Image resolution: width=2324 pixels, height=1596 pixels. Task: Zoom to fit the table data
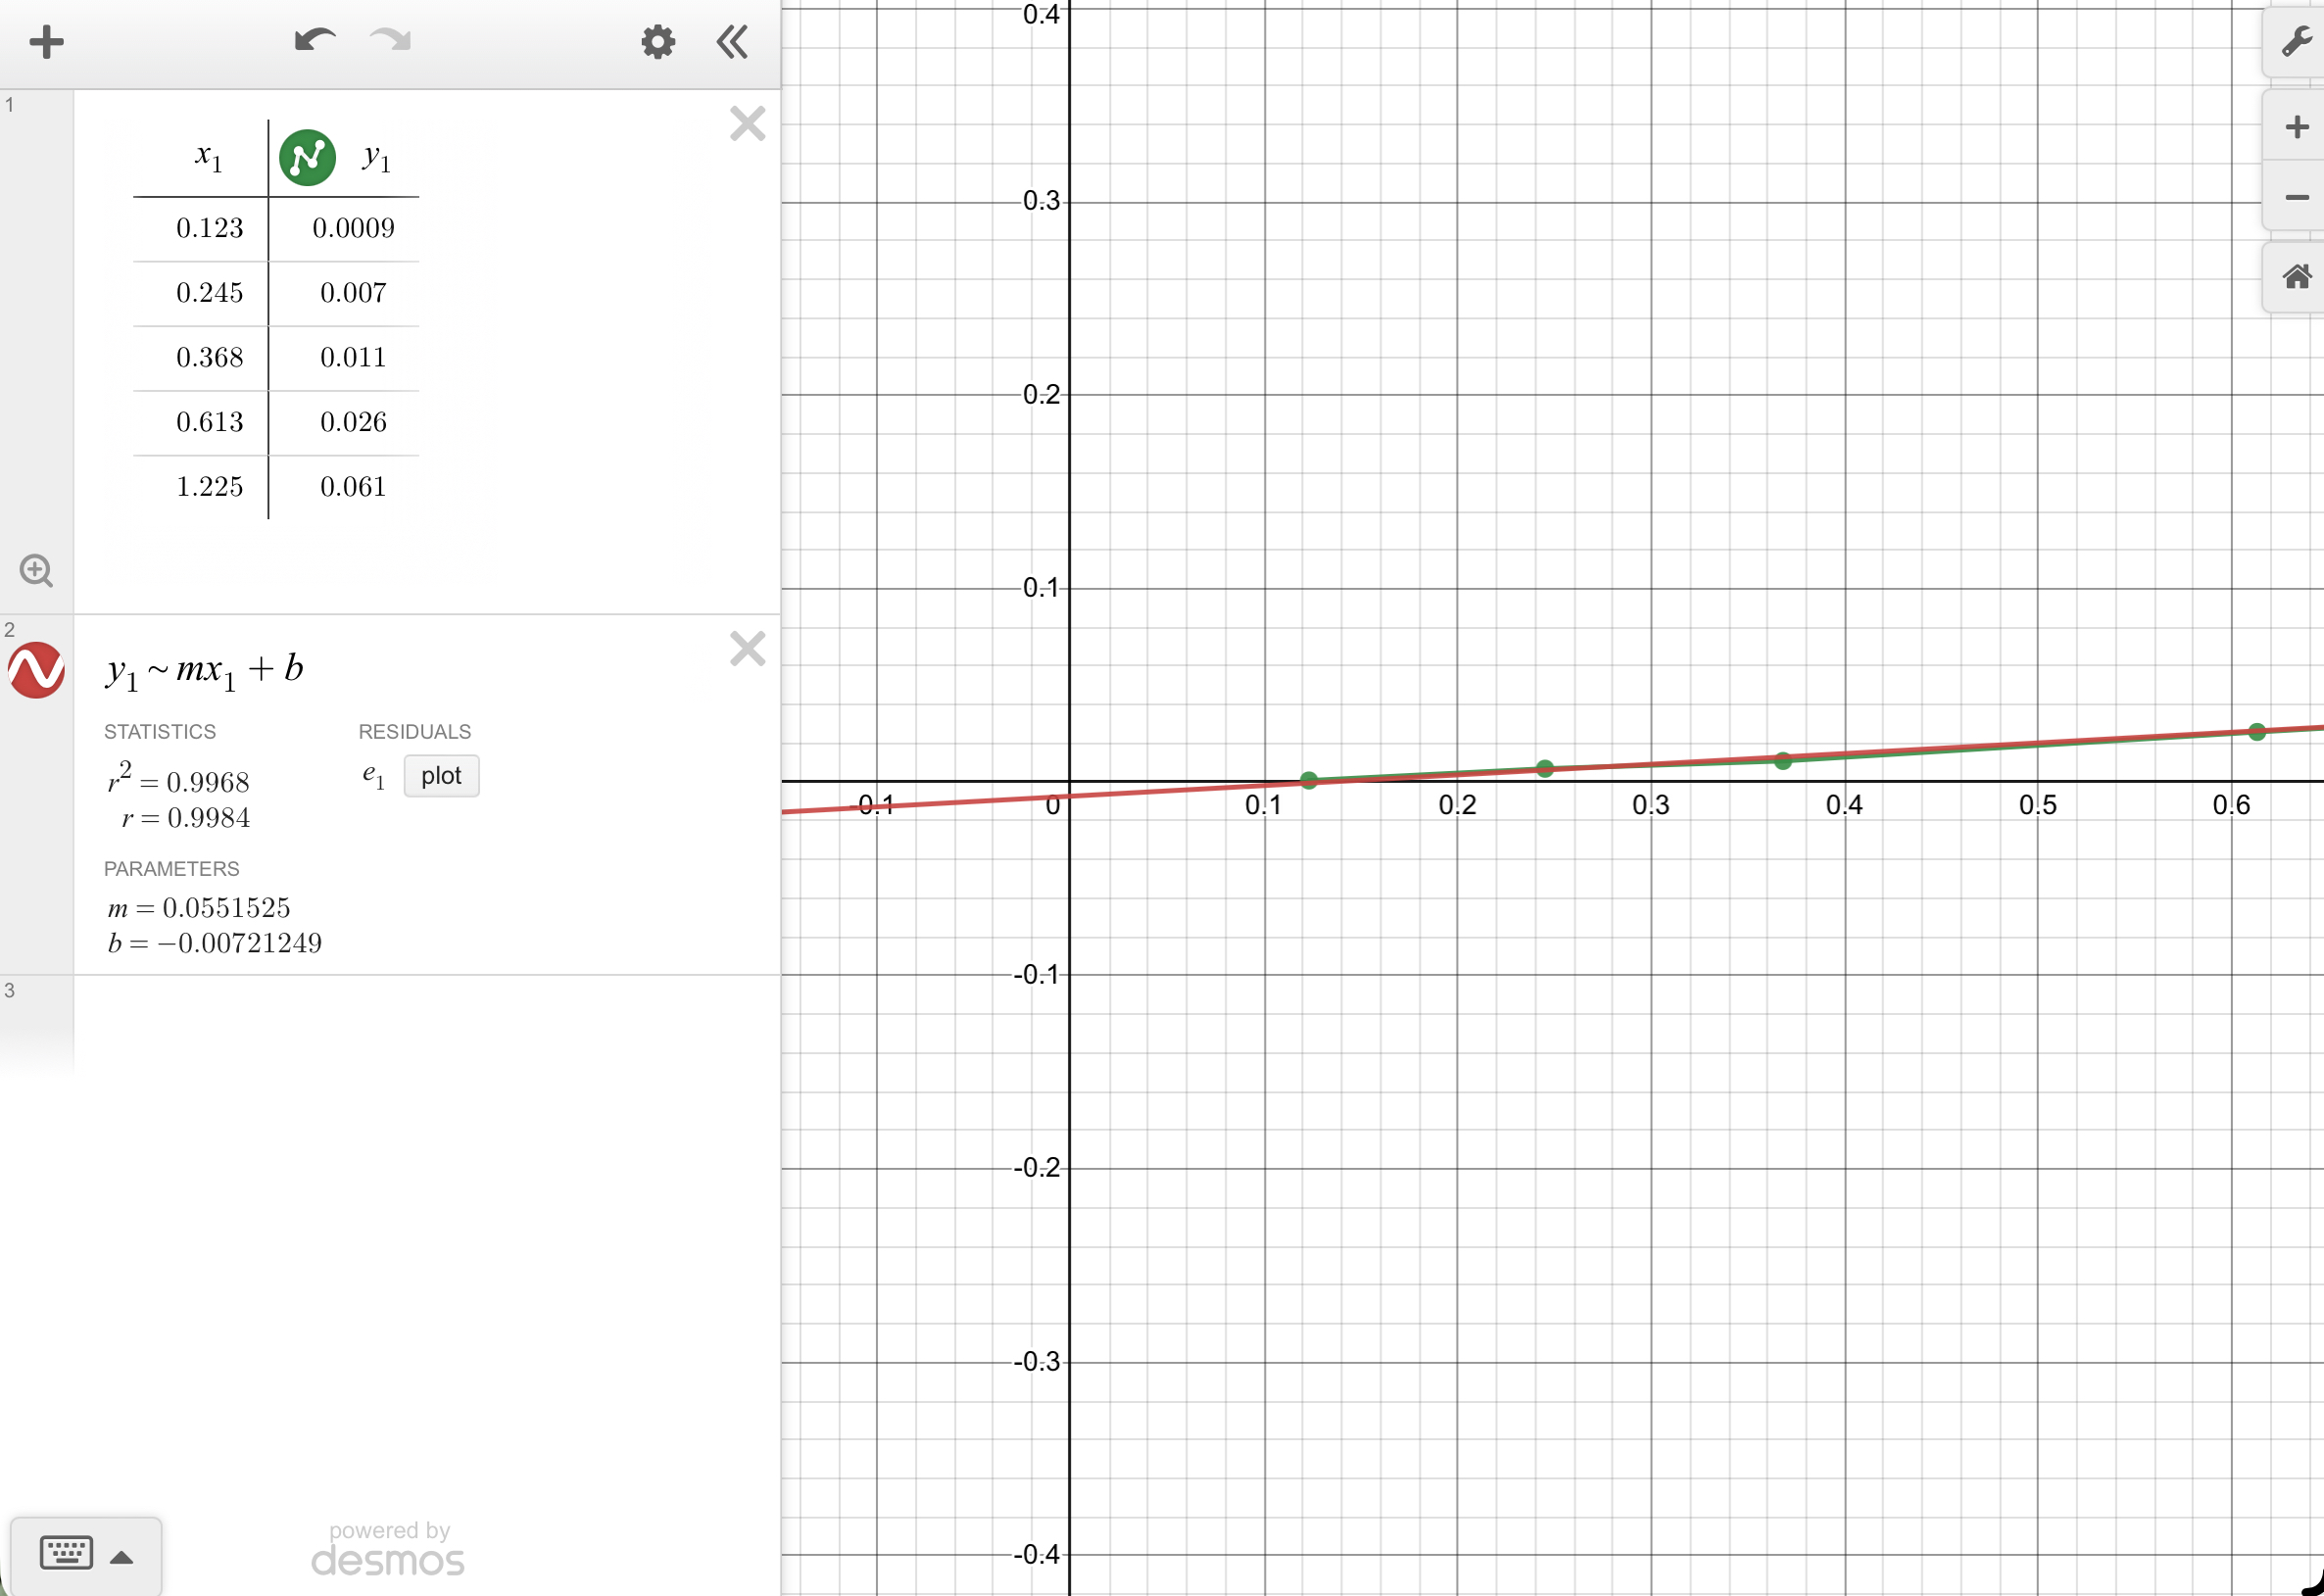point(35,570)
